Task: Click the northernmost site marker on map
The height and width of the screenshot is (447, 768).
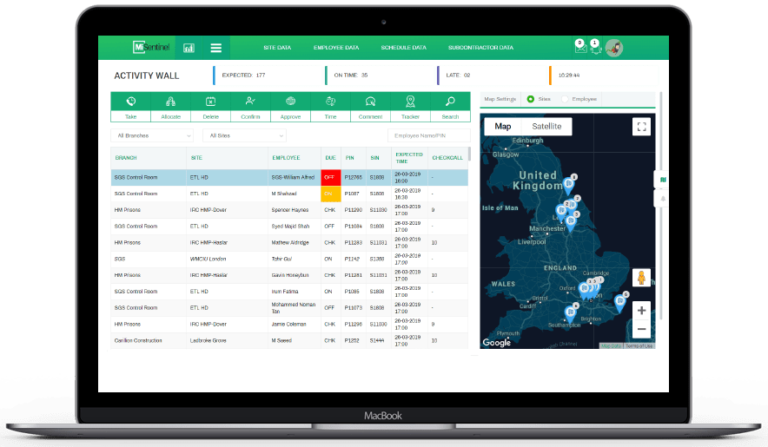Action: [569, 185]
